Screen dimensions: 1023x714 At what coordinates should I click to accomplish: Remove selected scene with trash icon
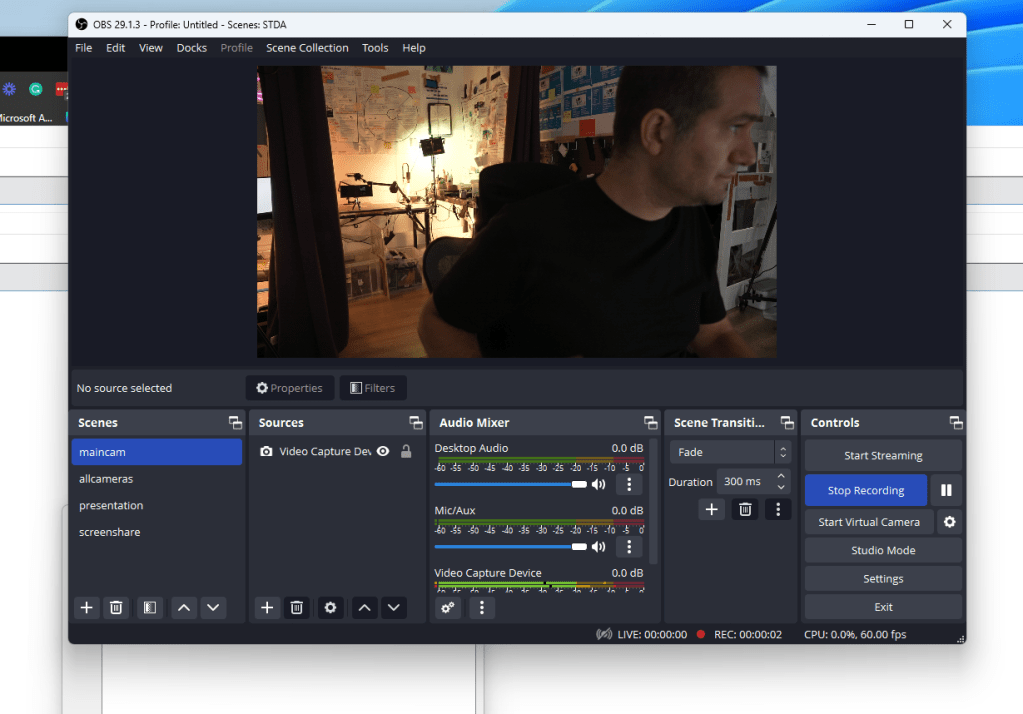click(116, 608)
